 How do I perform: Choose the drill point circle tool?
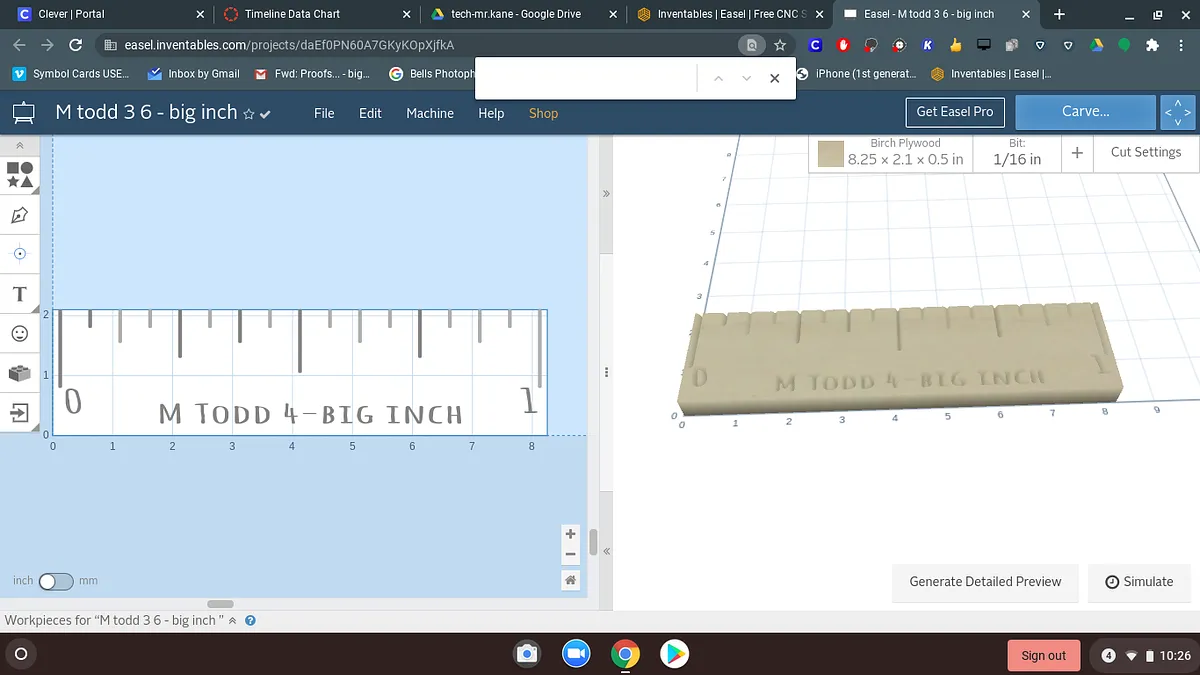coord(20,254)
